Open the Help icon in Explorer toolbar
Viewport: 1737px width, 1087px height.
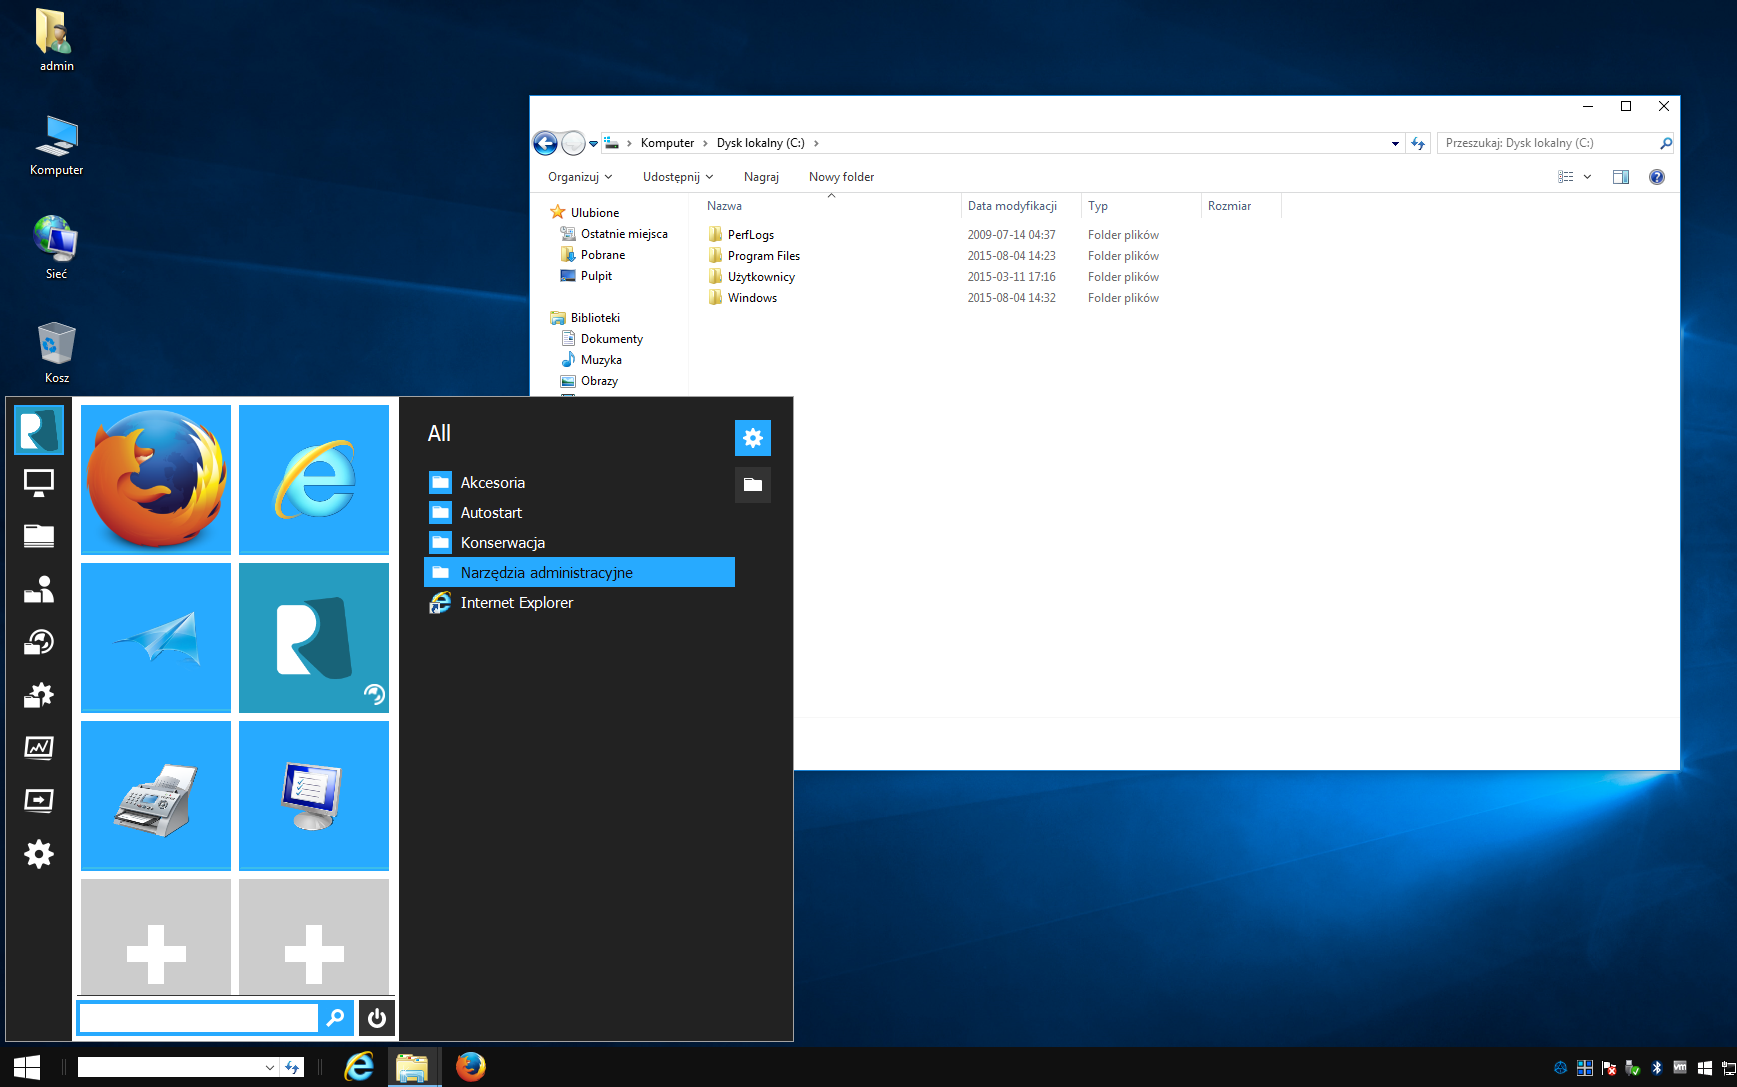coord(1657,177)
